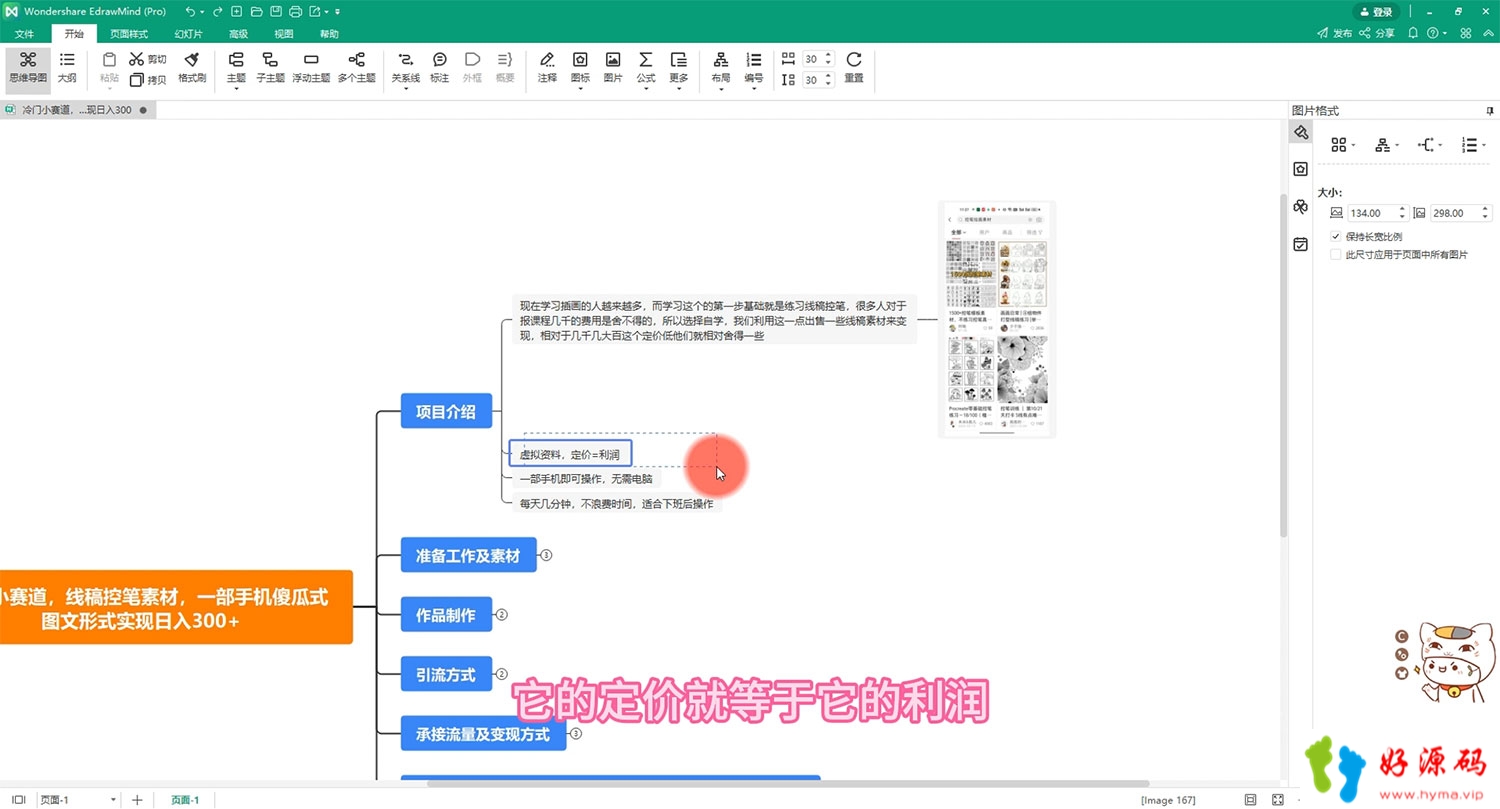The width and height of the screenshot is (1500, 809).
Task: Add a 标注 callout
Action: [x=439, y=68]
